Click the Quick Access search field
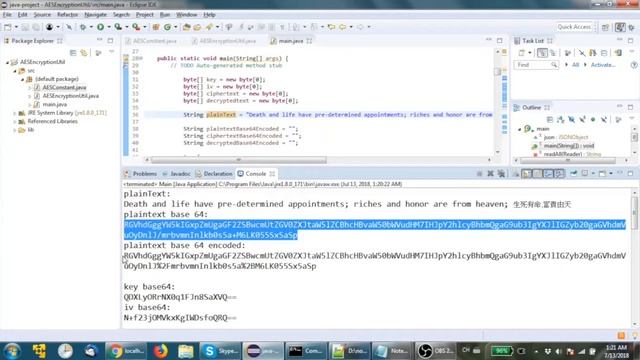This screenshot has width=640, height=360. pyautogui.click(x=575, y=27)
